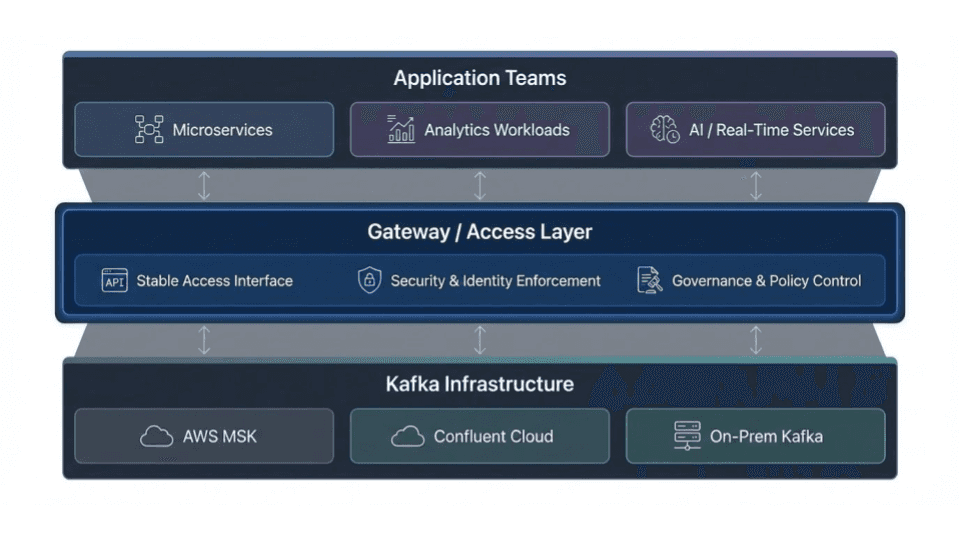
Task: Click the Security & Identity Enforcement text
Action: pos(496,281)
